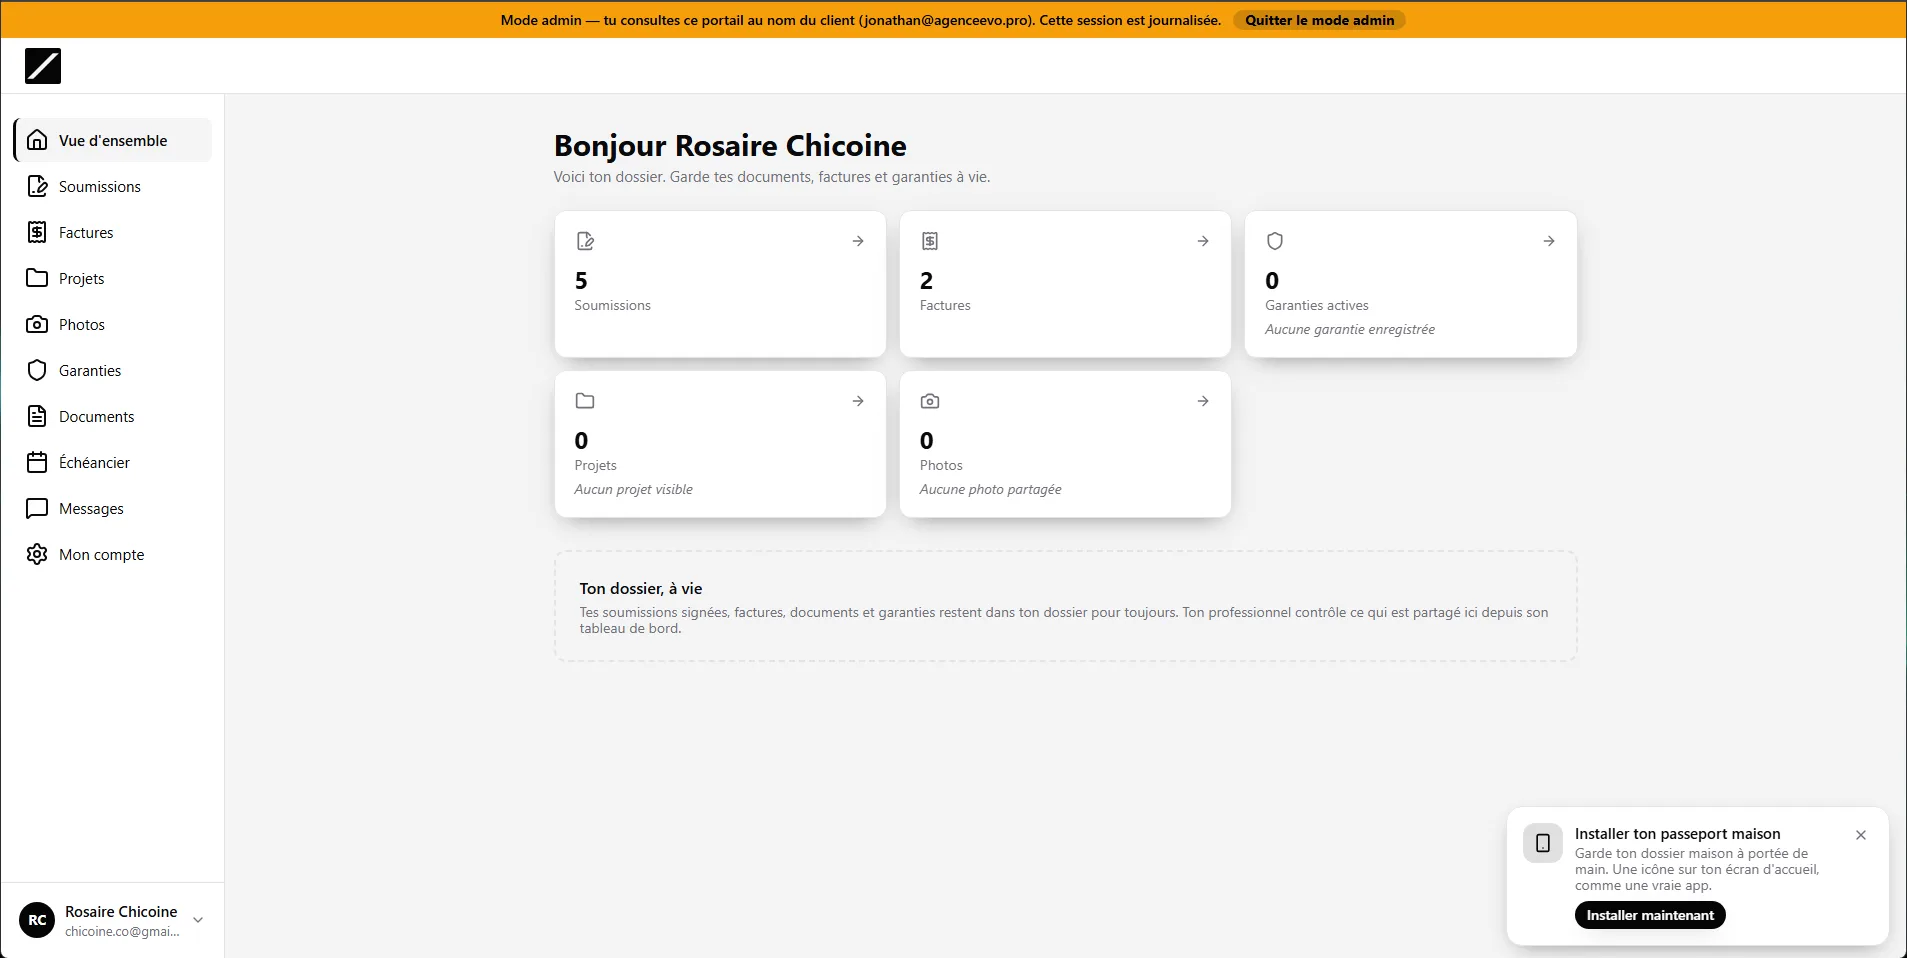Click the phone icon in install prompt

(x=1543, y=843)
